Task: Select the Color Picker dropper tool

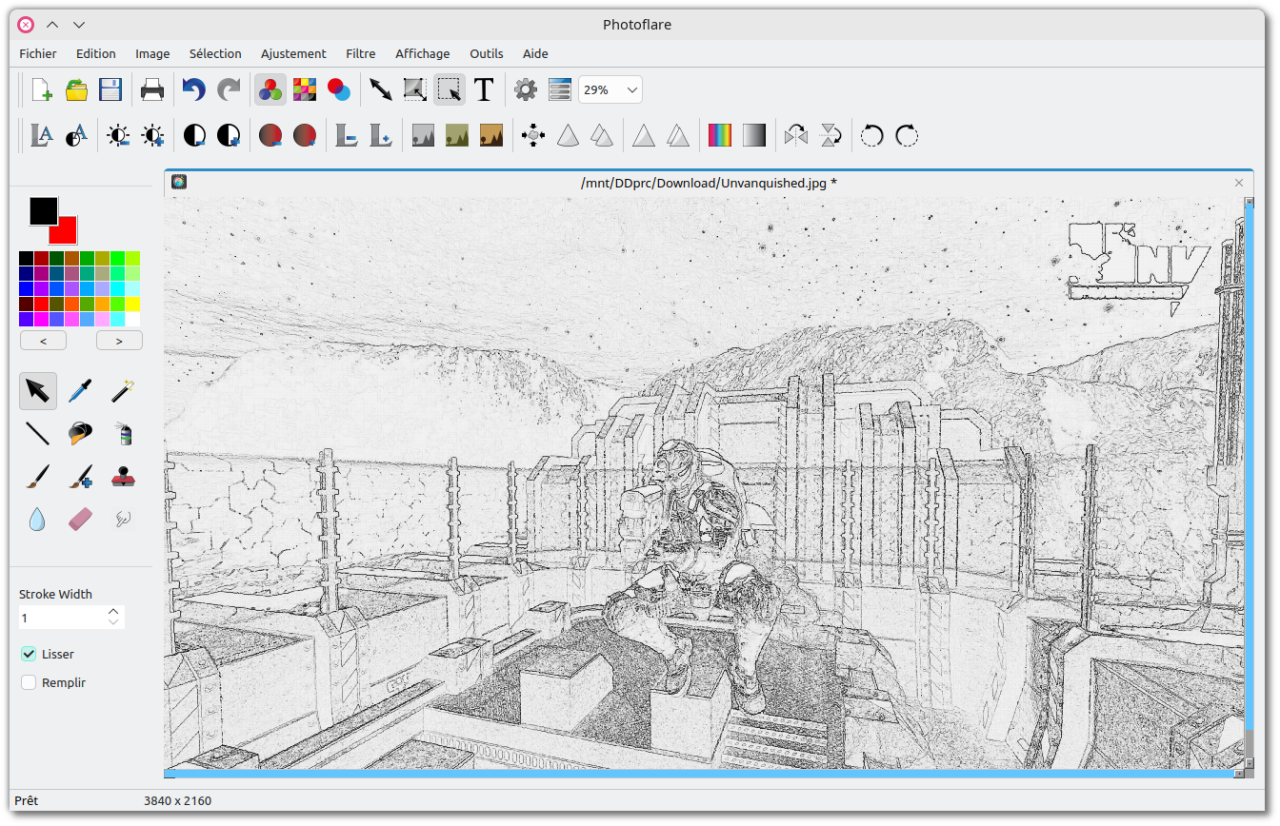Action: coord(80,390)
